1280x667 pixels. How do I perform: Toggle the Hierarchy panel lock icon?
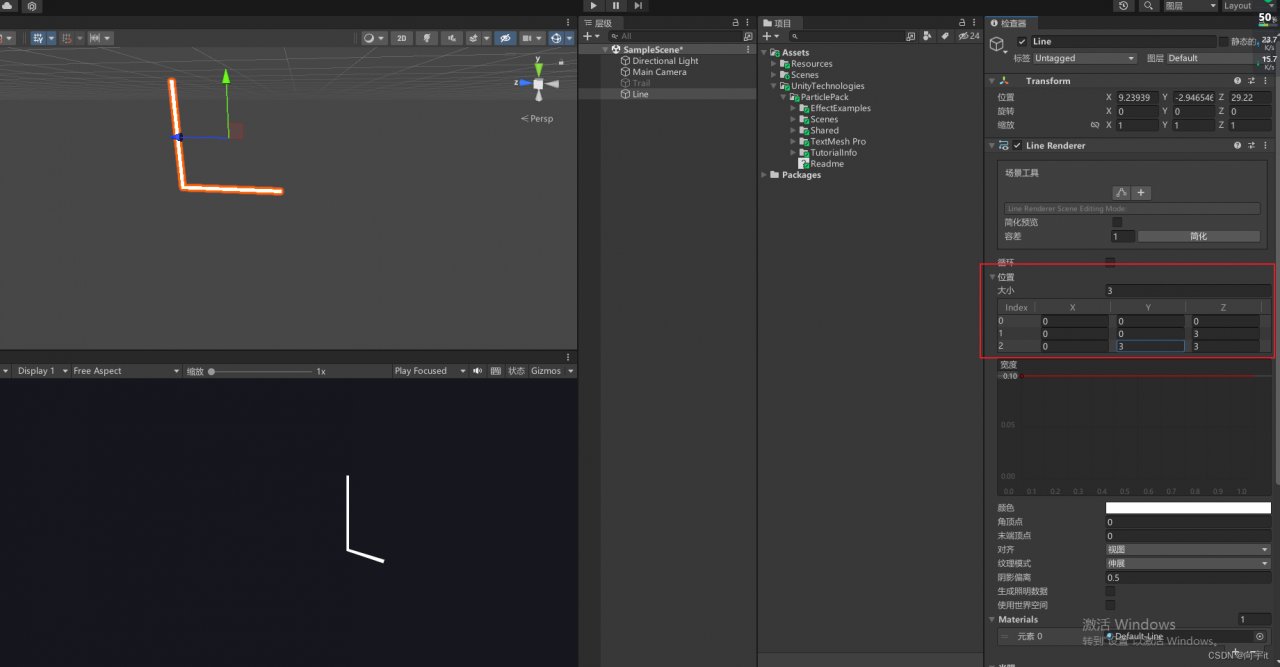point(735,23)
